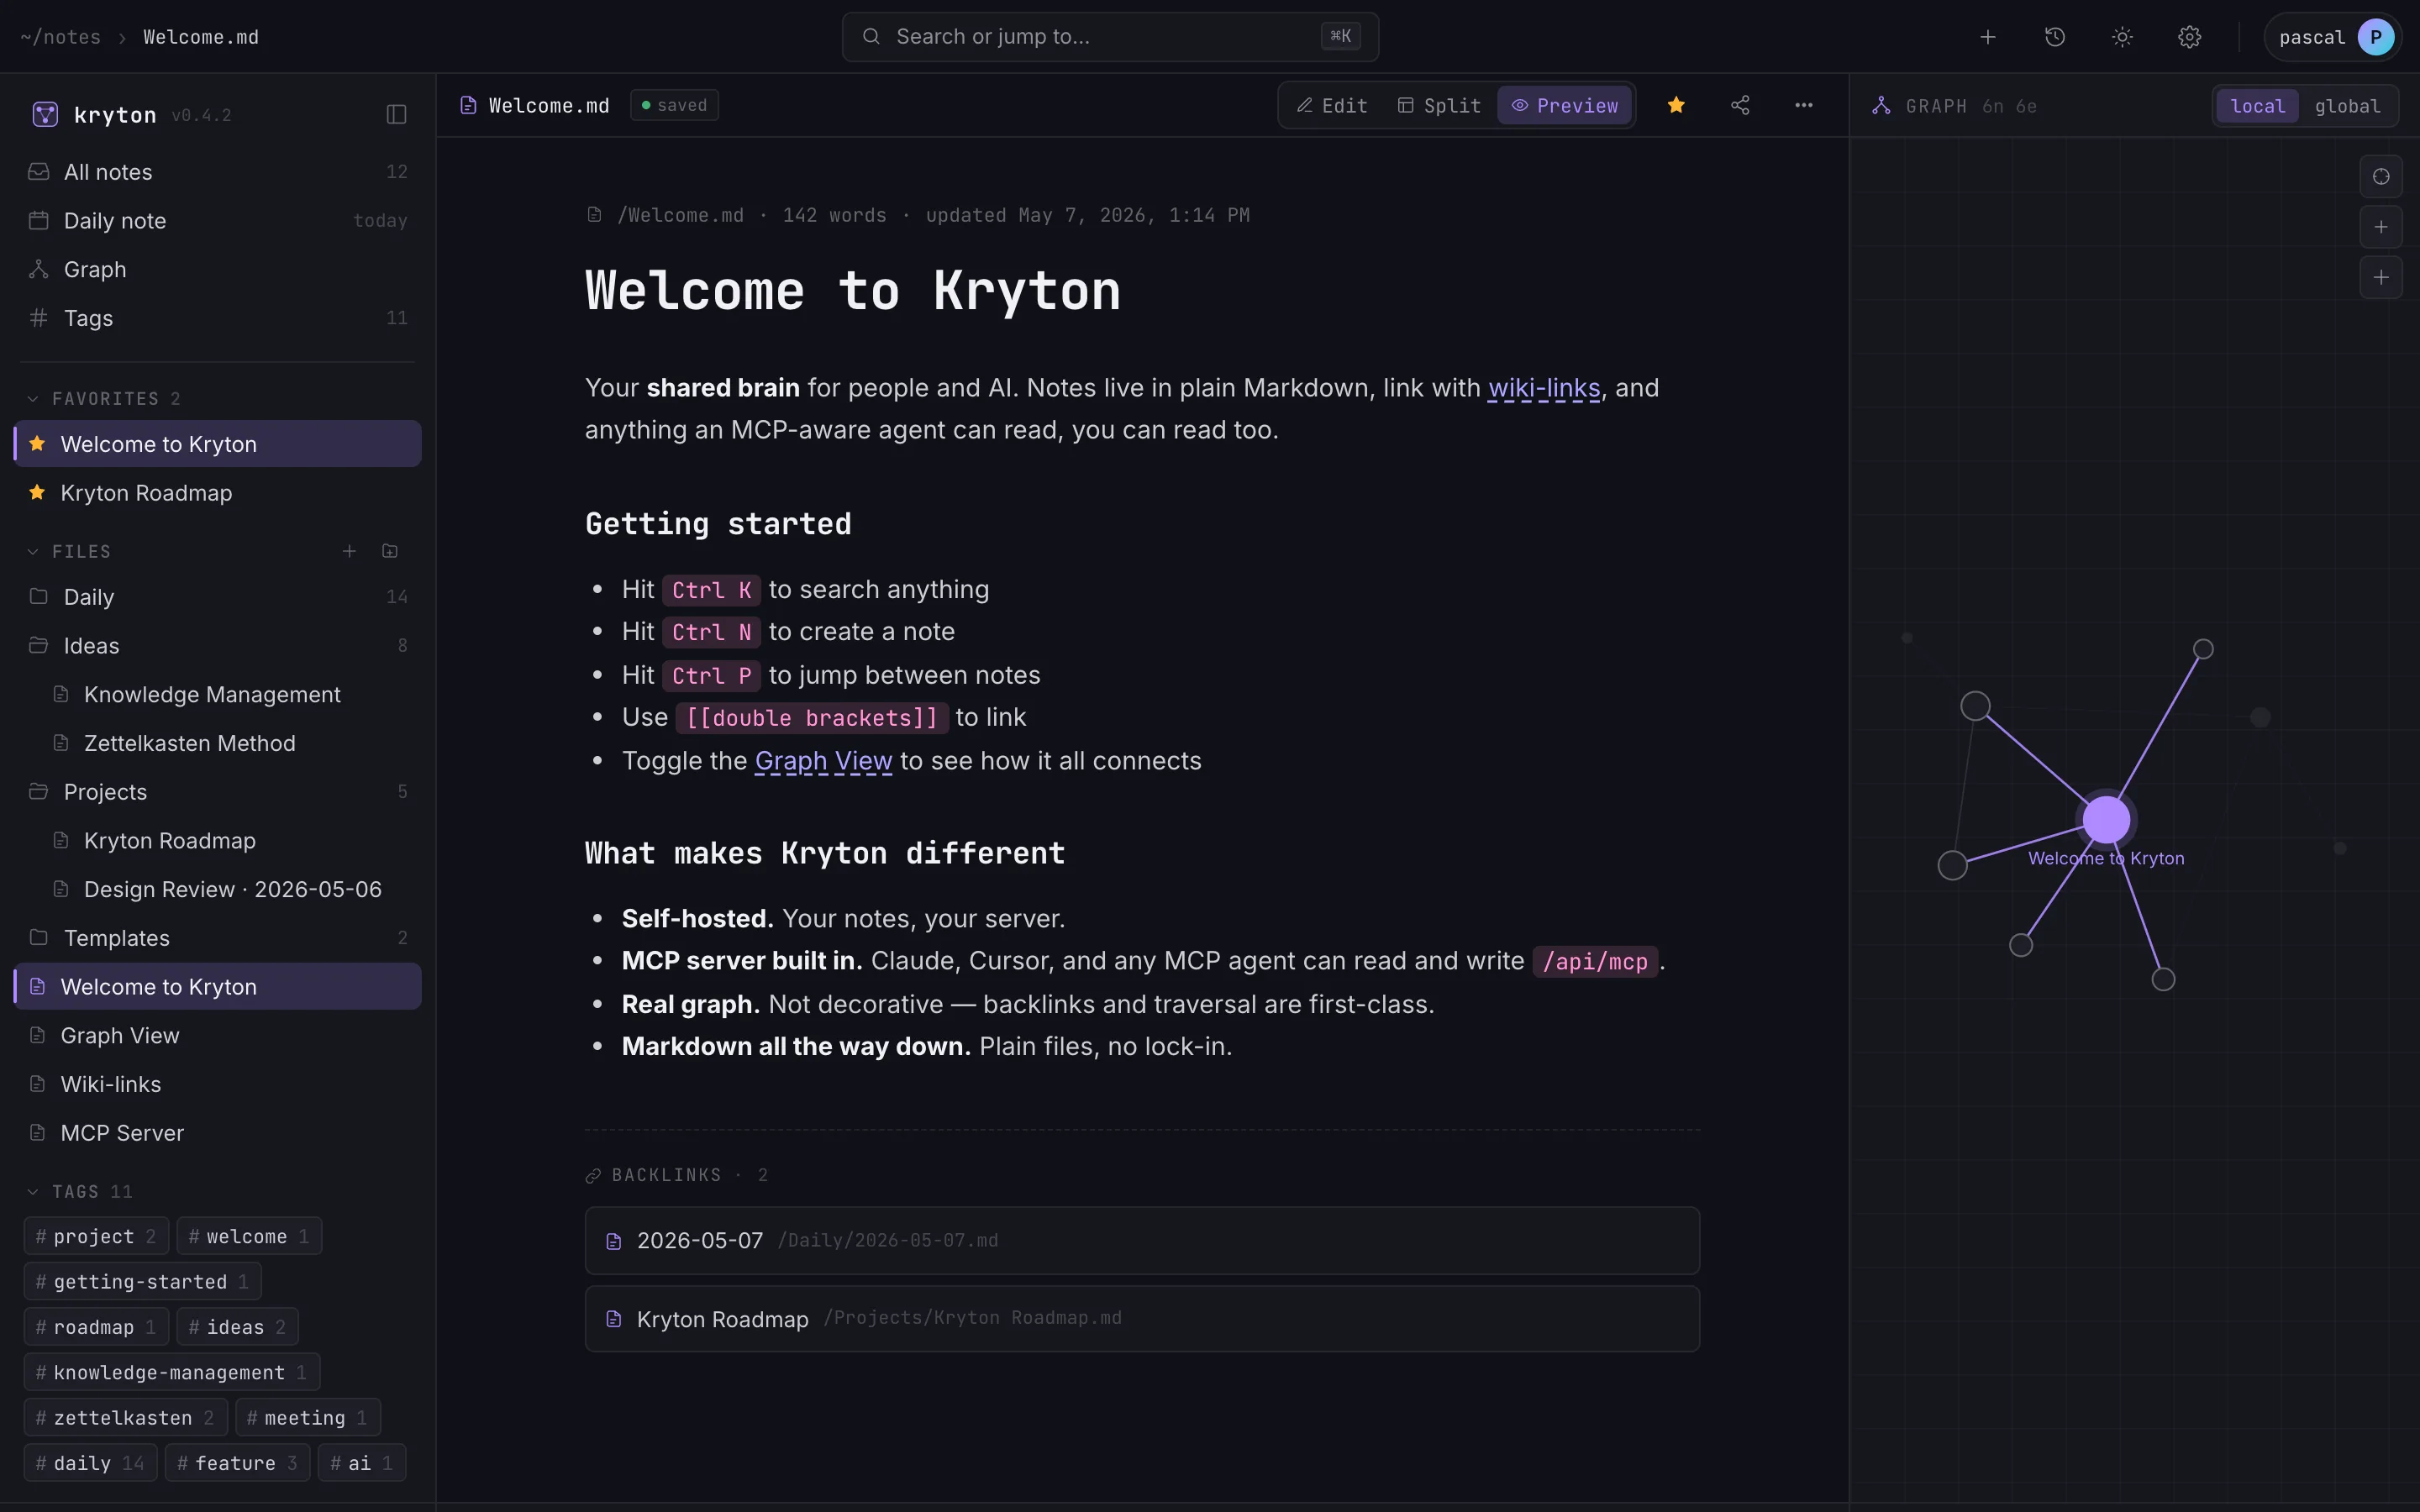Viewport: 2420px width, 1512px height.
Task: Click the recenter graph circle icon
Action: (x=2381, y=177)
